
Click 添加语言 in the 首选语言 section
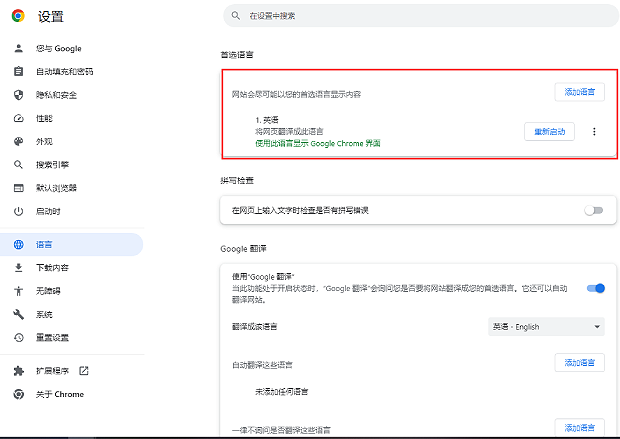pos(580,92)
